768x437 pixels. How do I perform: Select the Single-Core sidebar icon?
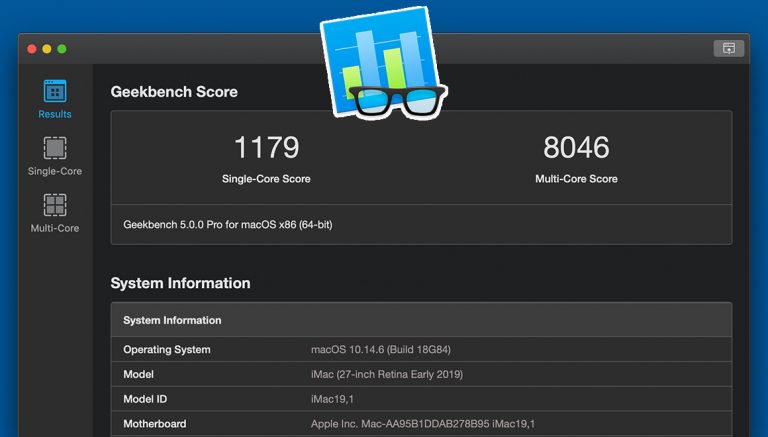55,148
